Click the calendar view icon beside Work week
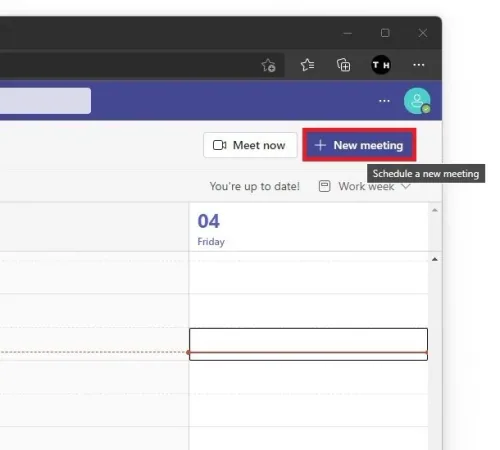 (324, 186)
